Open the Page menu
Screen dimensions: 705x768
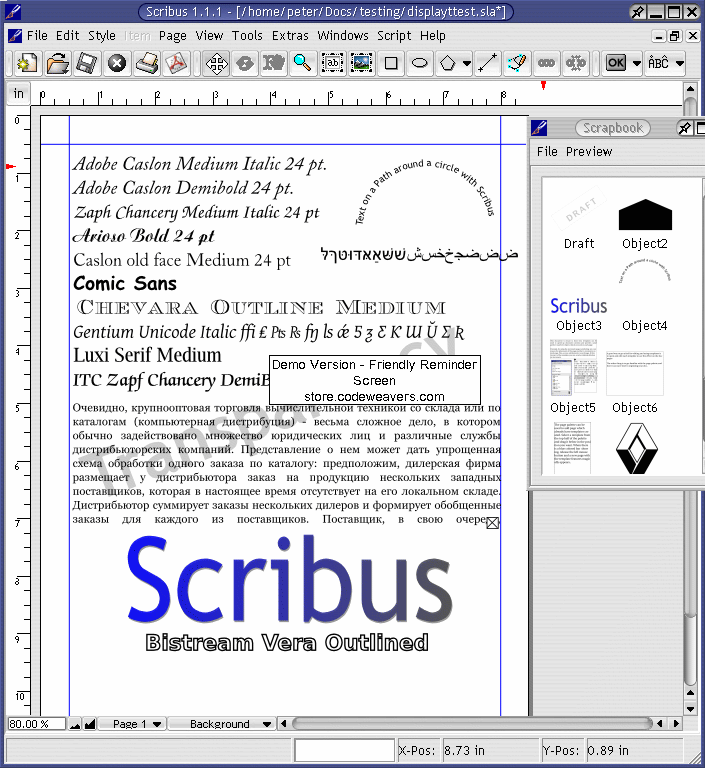172,36
